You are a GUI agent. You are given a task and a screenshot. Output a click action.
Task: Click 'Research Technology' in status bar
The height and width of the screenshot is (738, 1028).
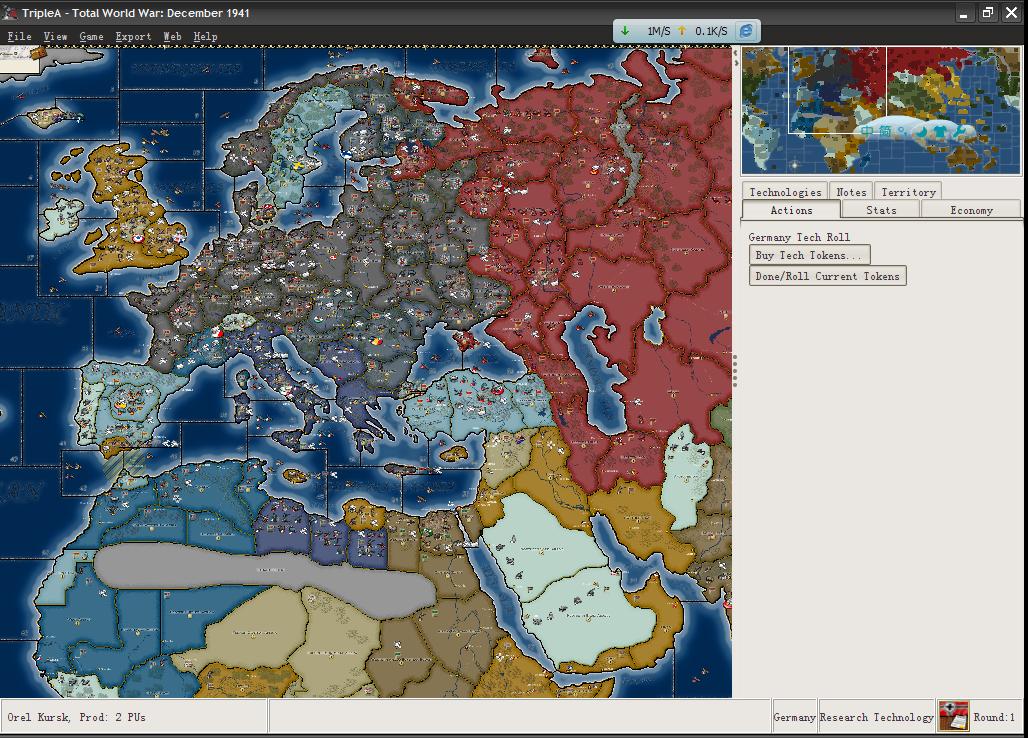877,717
